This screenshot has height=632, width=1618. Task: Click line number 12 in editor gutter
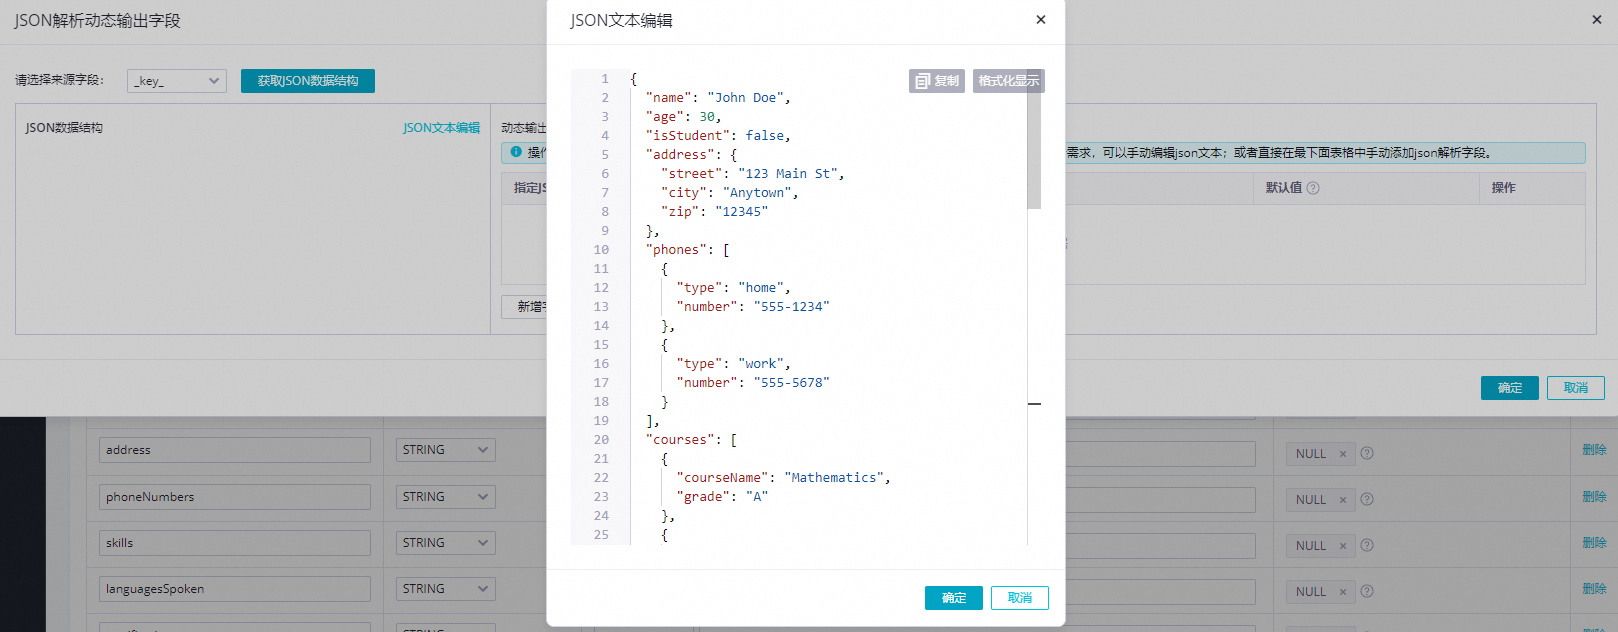pos(601,288)
